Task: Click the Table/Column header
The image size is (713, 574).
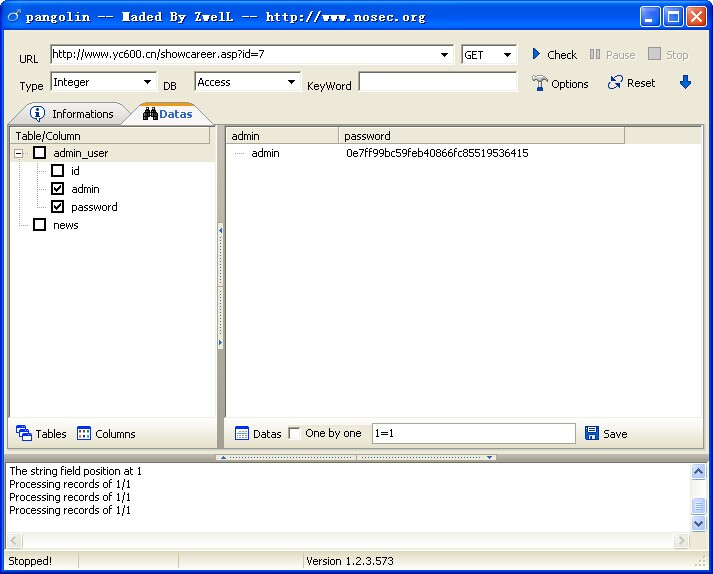Action: coord(110,136)
